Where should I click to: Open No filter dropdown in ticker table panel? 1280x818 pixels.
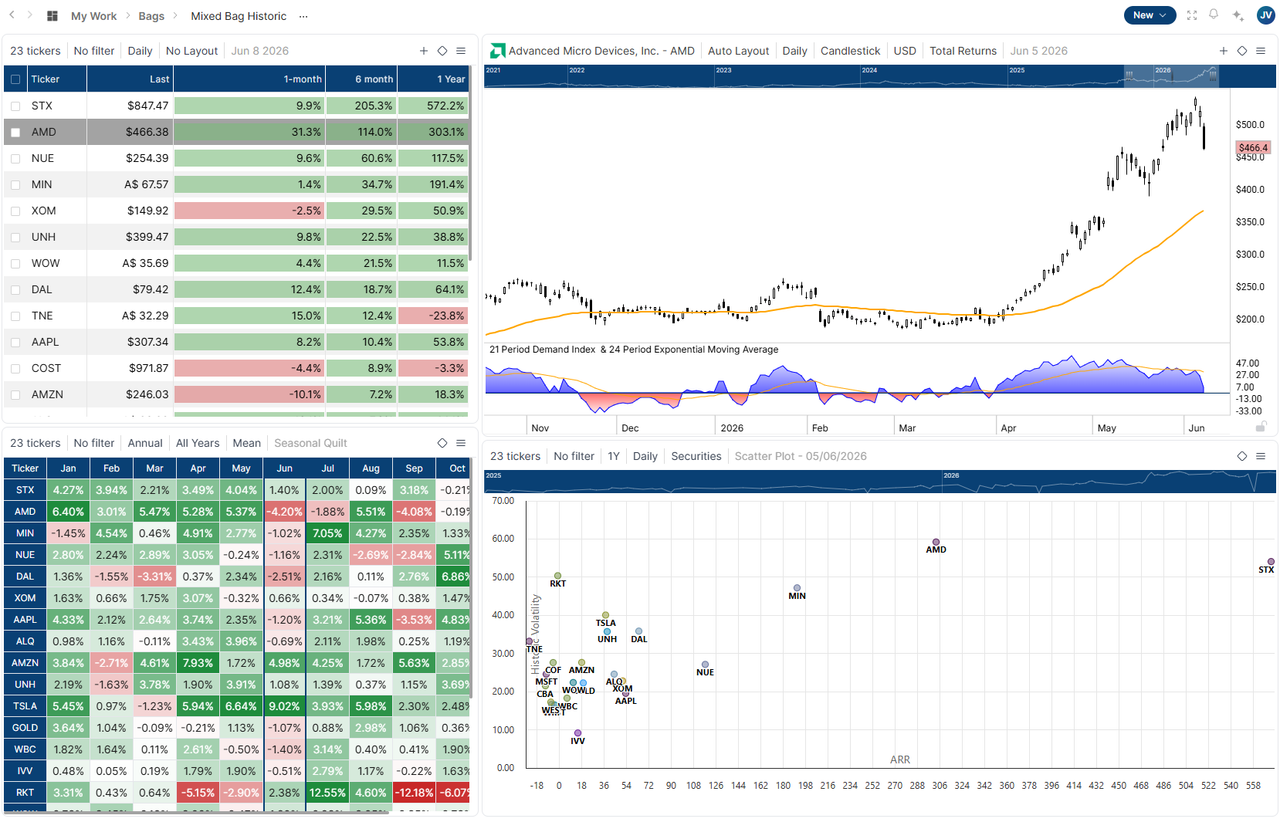click(x=94, y=51)
